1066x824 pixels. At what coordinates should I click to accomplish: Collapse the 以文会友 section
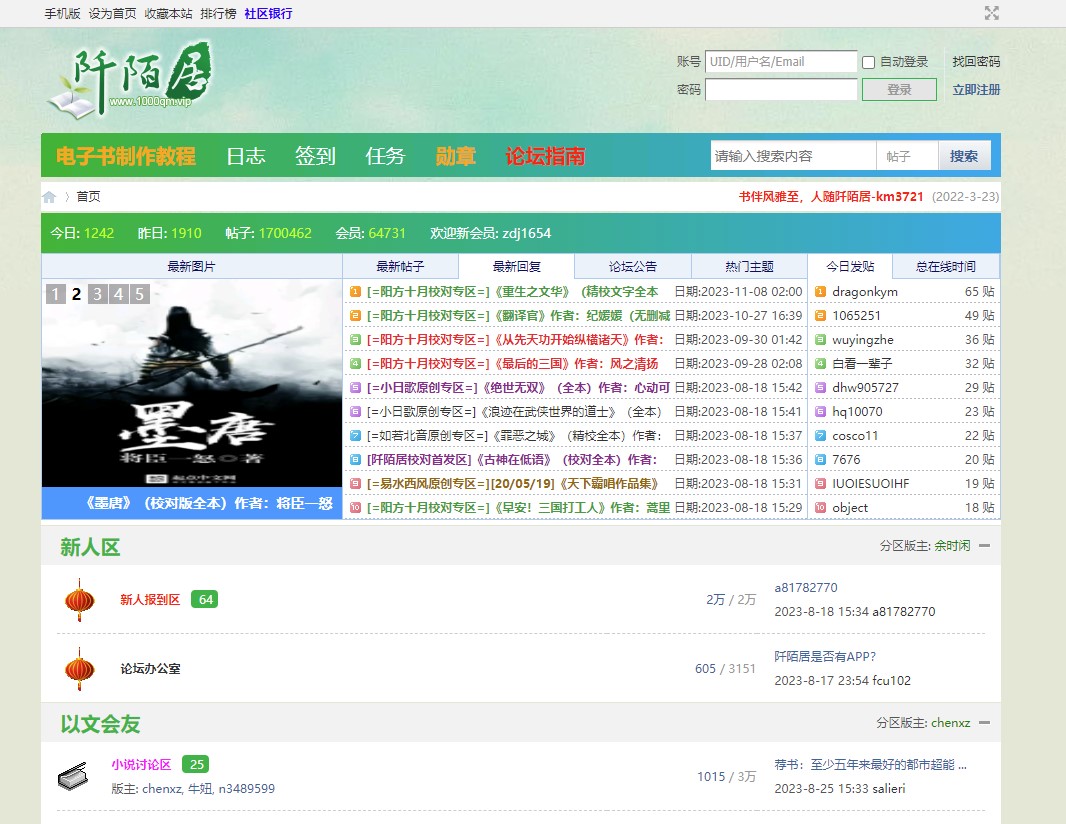point(984,723)
